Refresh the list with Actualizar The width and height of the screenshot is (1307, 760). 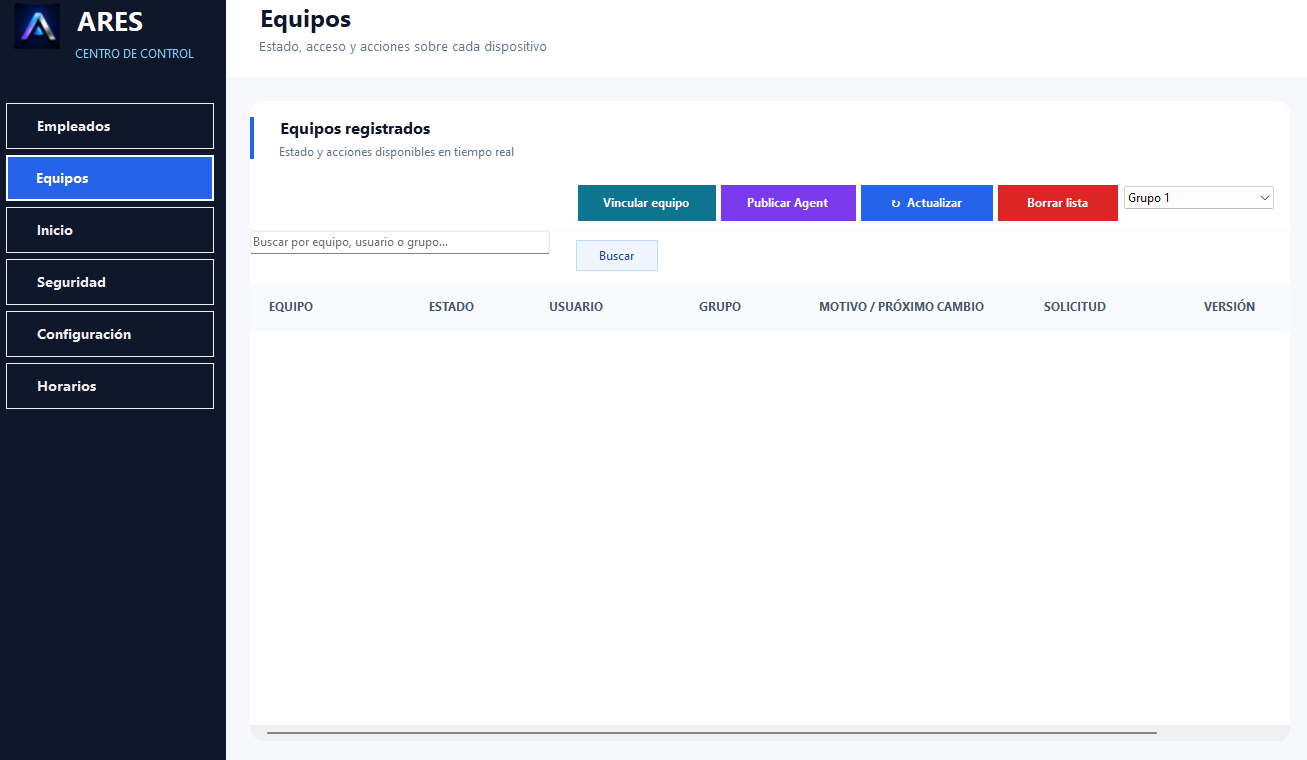coord(927,203)
